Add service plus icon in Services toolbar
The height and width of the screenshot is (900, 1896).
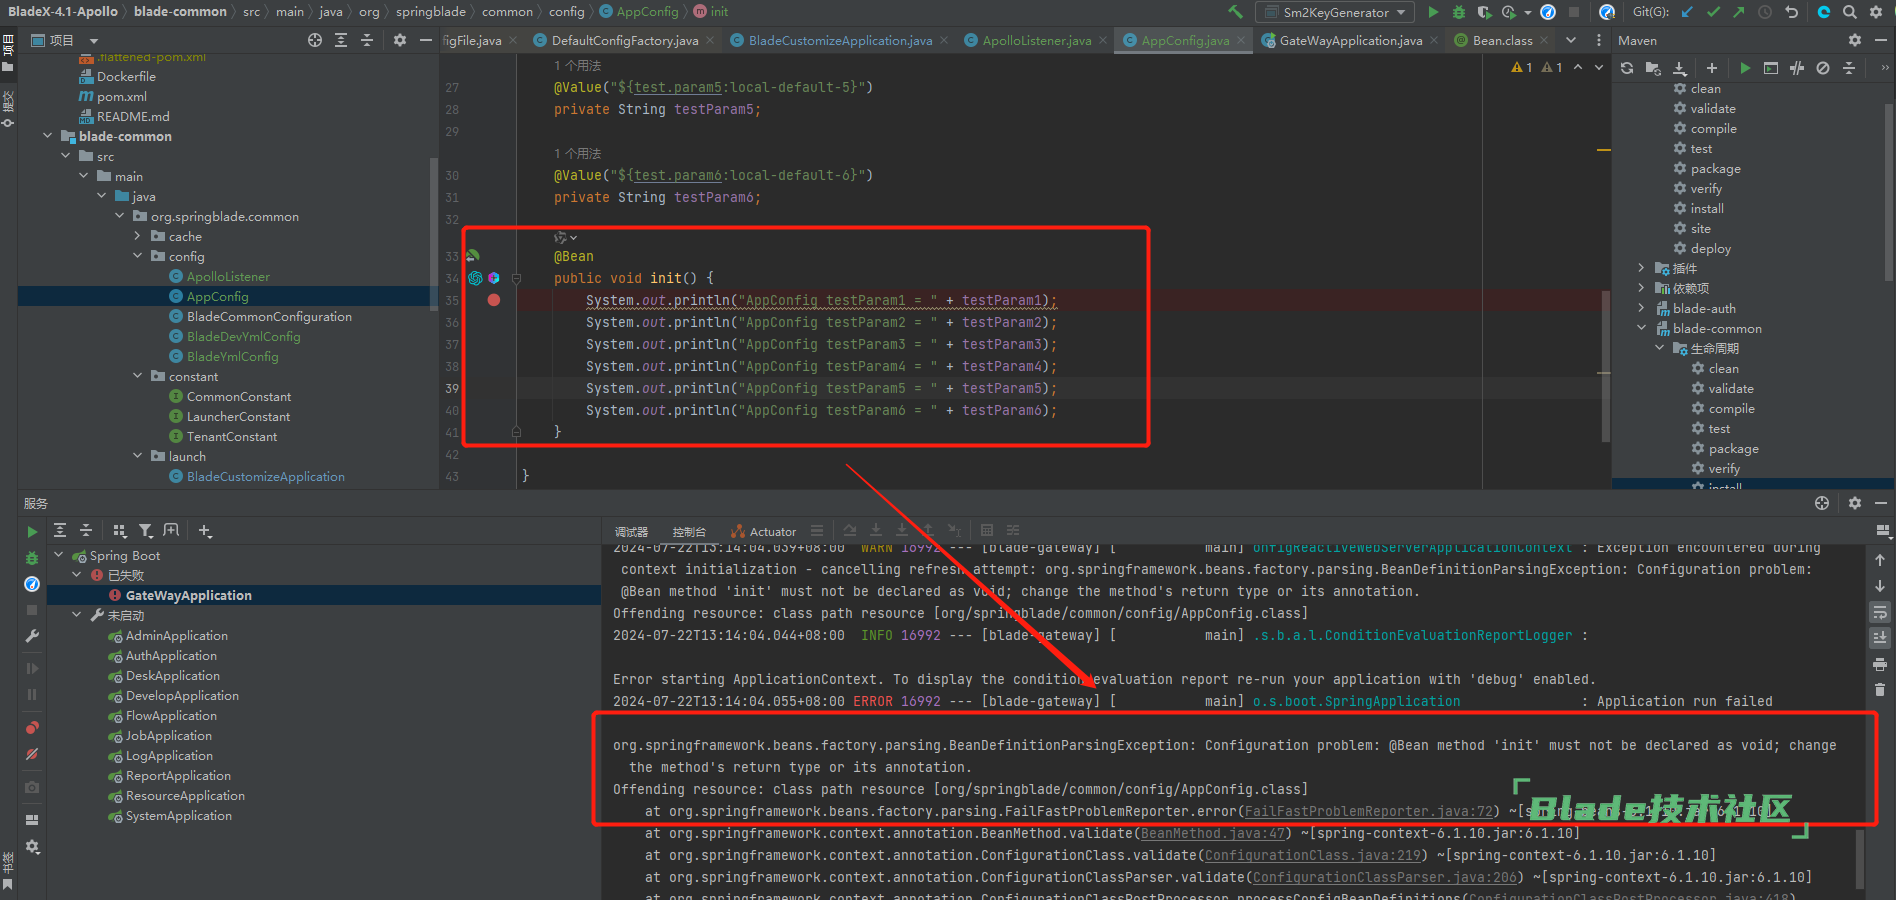pos(205,531)
